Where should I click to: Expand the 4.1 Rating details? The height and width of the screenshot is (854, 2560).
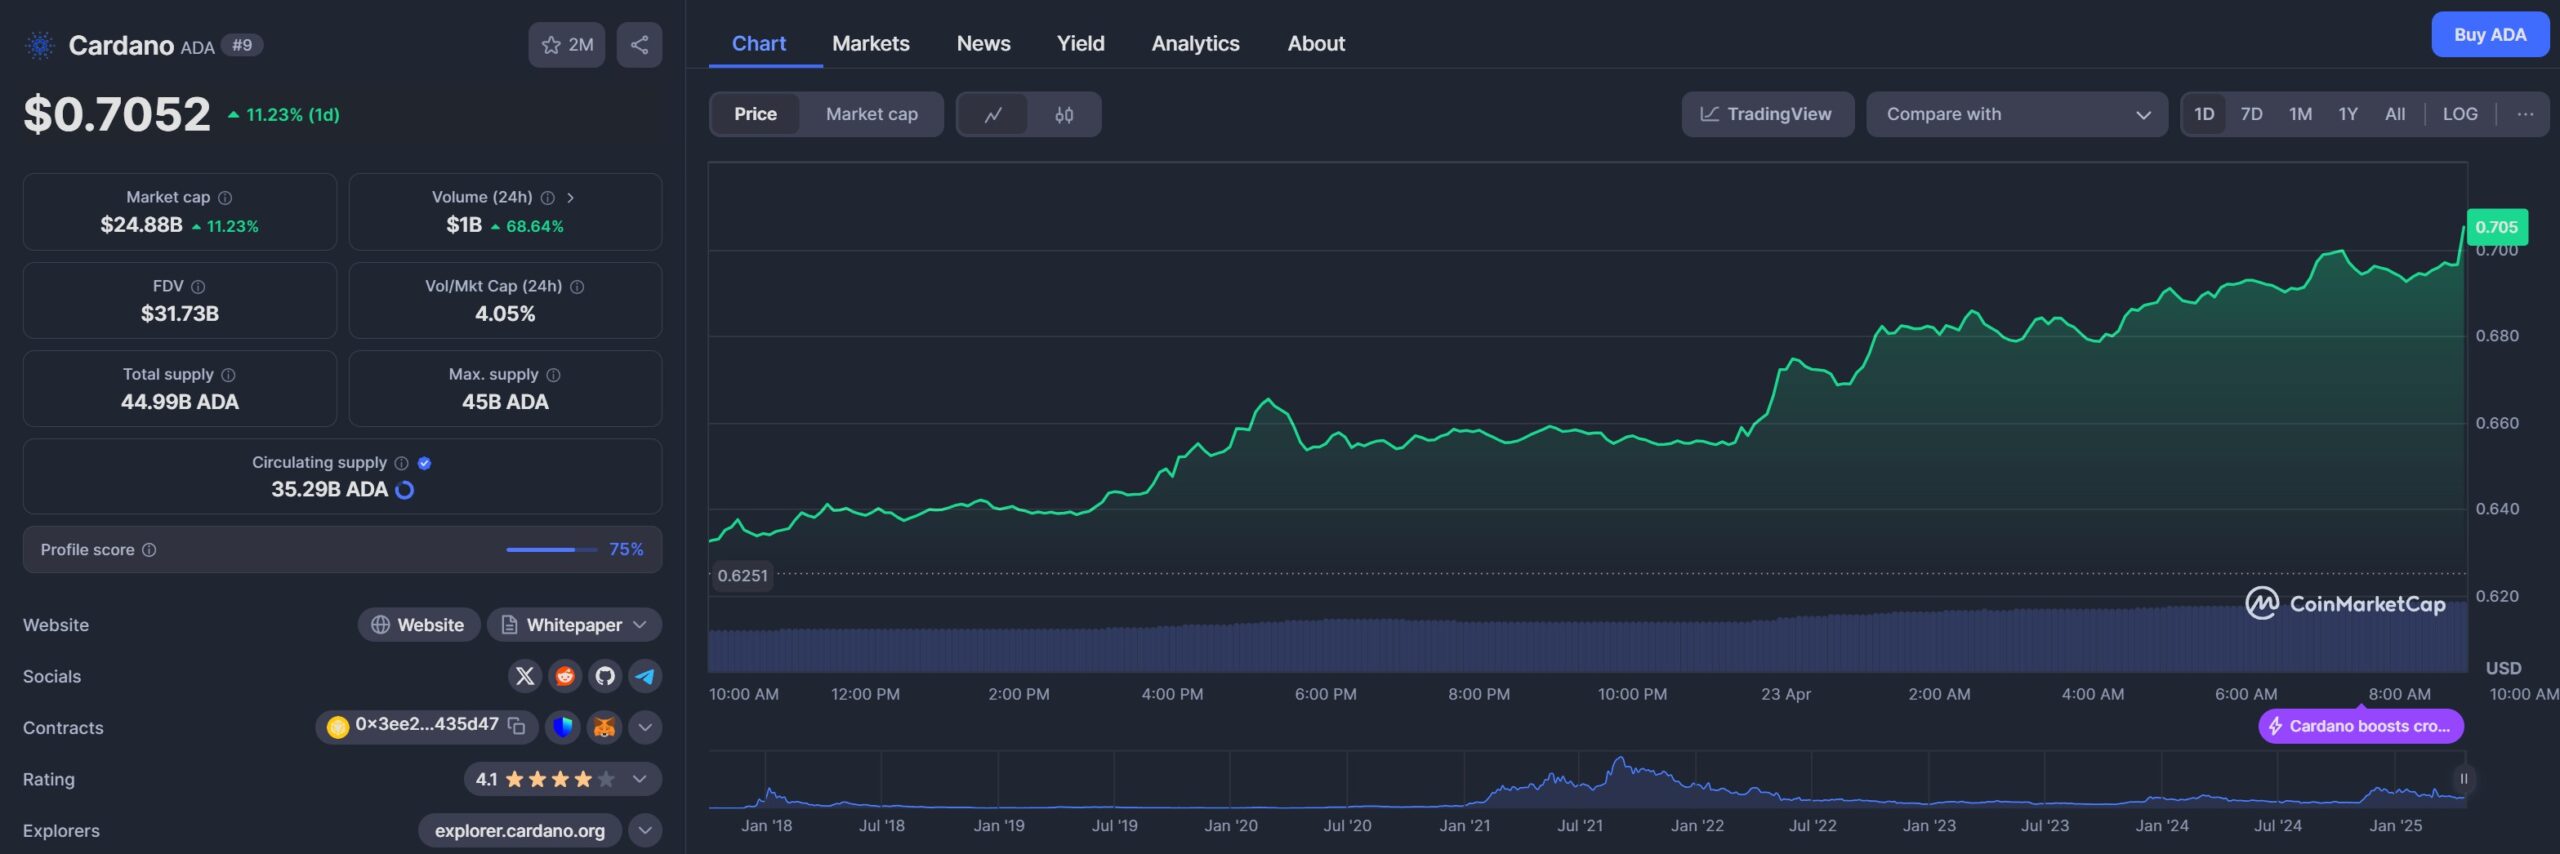coord(563,779)
